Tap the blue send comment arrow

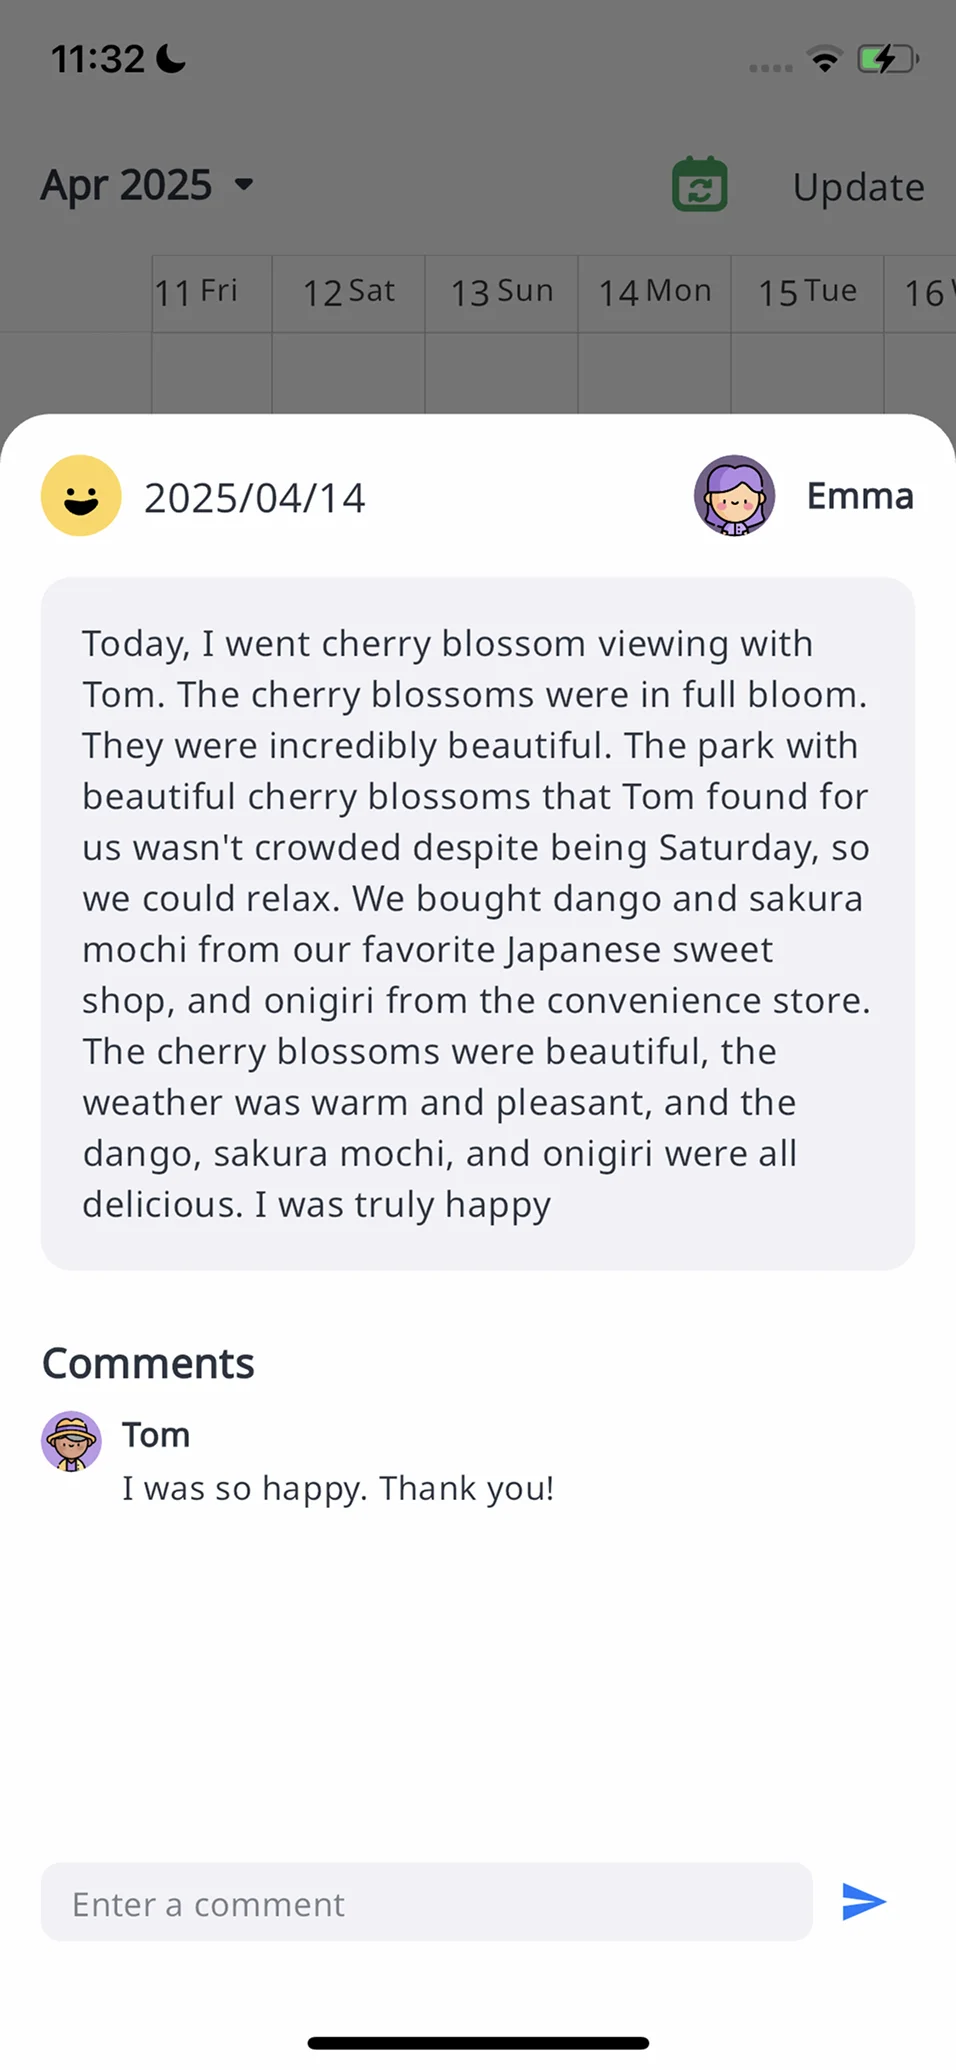pyautogui.click(x=864, y=1902)
